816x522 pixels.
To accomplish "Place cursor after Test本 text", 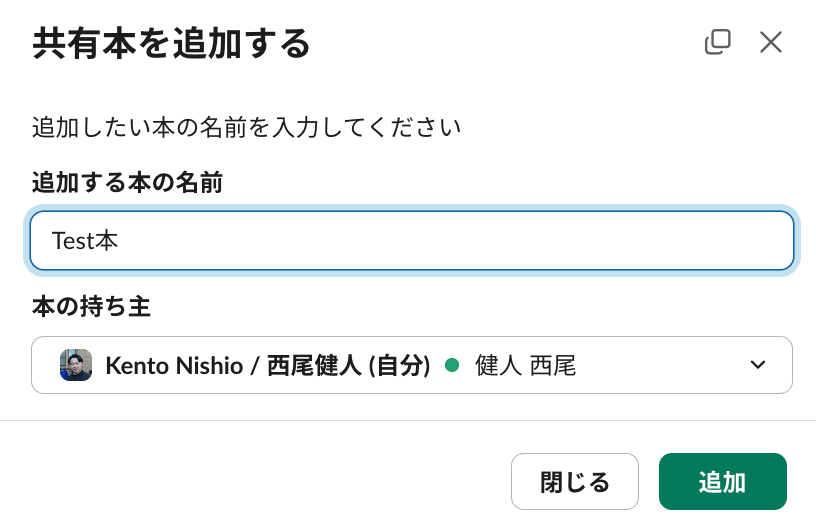I will pyautogui.click(x=119, y=241).
